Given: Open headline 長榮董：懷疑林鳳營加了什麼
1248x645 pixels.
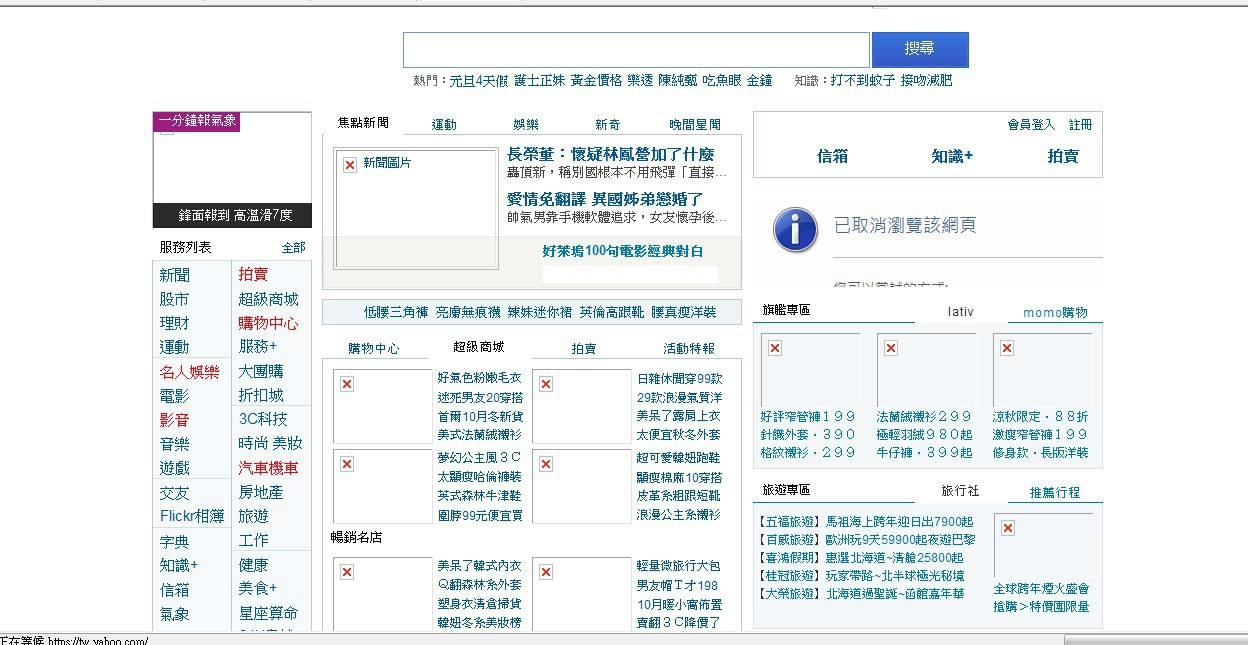Looking at the screenshot, I should 611,154.
